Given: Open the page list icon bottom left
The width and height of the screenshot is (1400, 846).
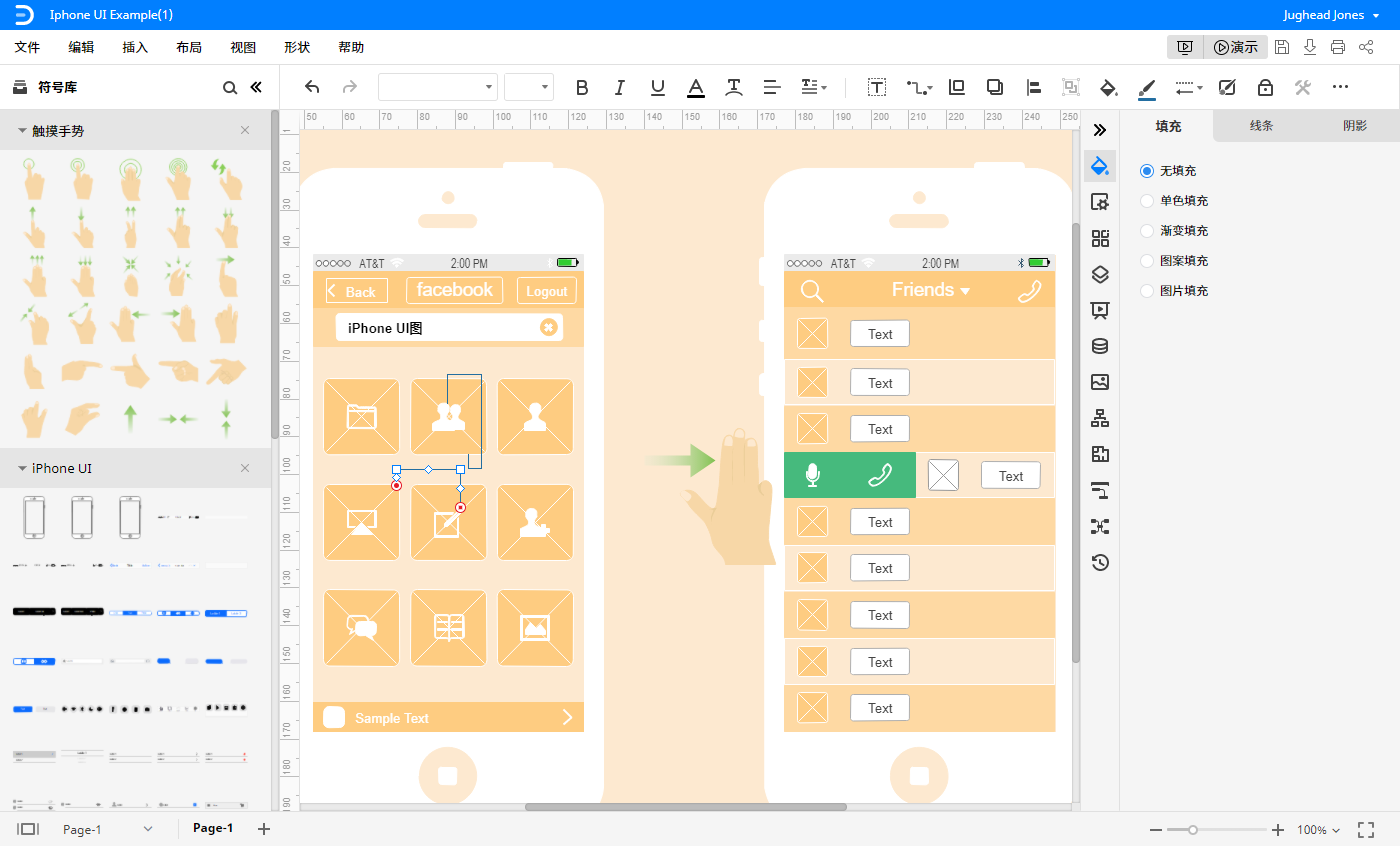Looking at the screenshot, I should [27, 829].
